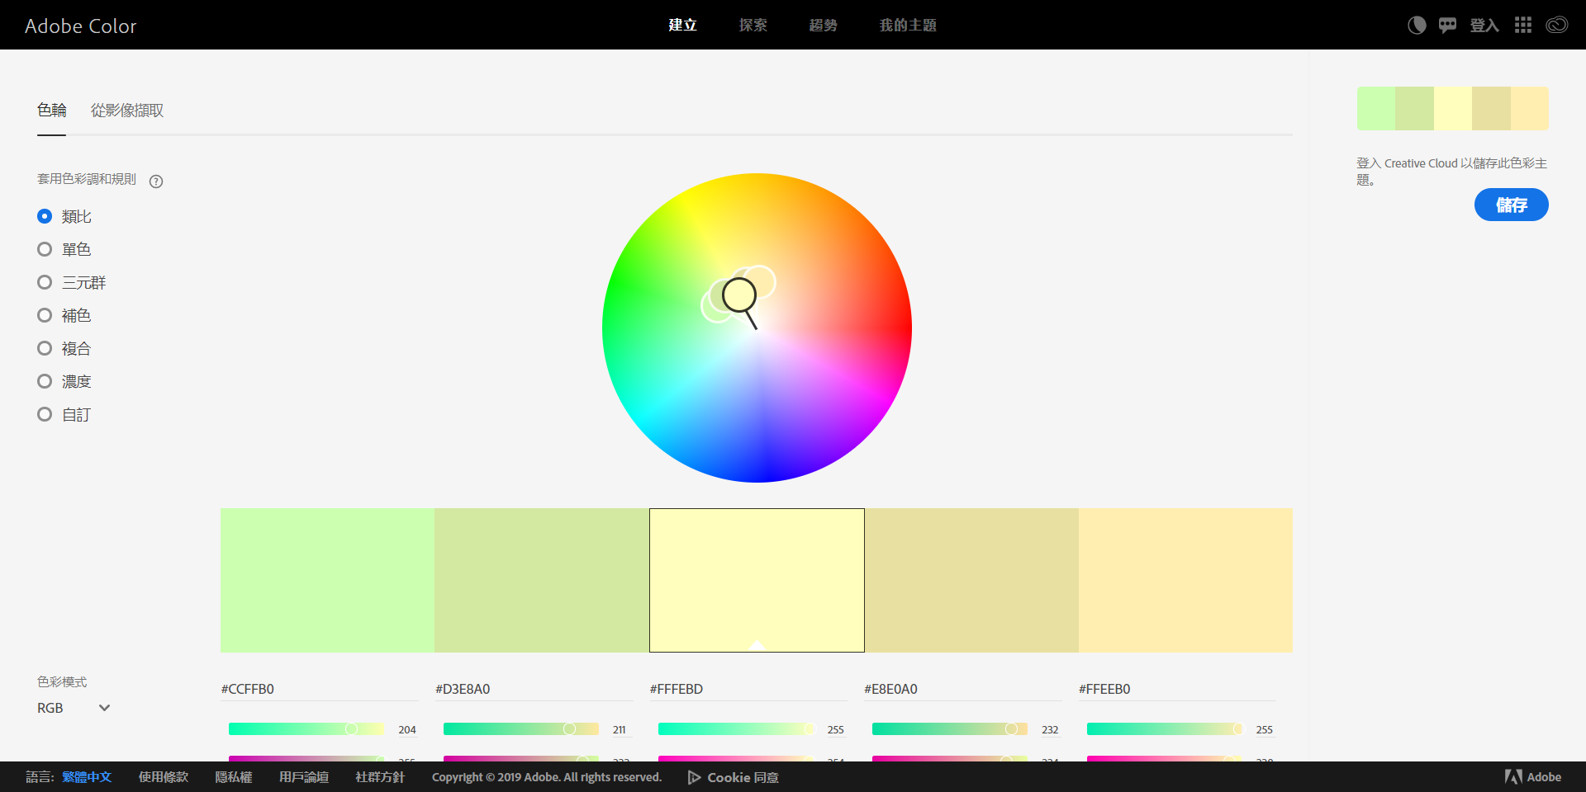Image resolution: width=1586 pixels, height=792 pixels.
Task: Select the #CCFFB0 light green swatch
Action: (328, 580)
